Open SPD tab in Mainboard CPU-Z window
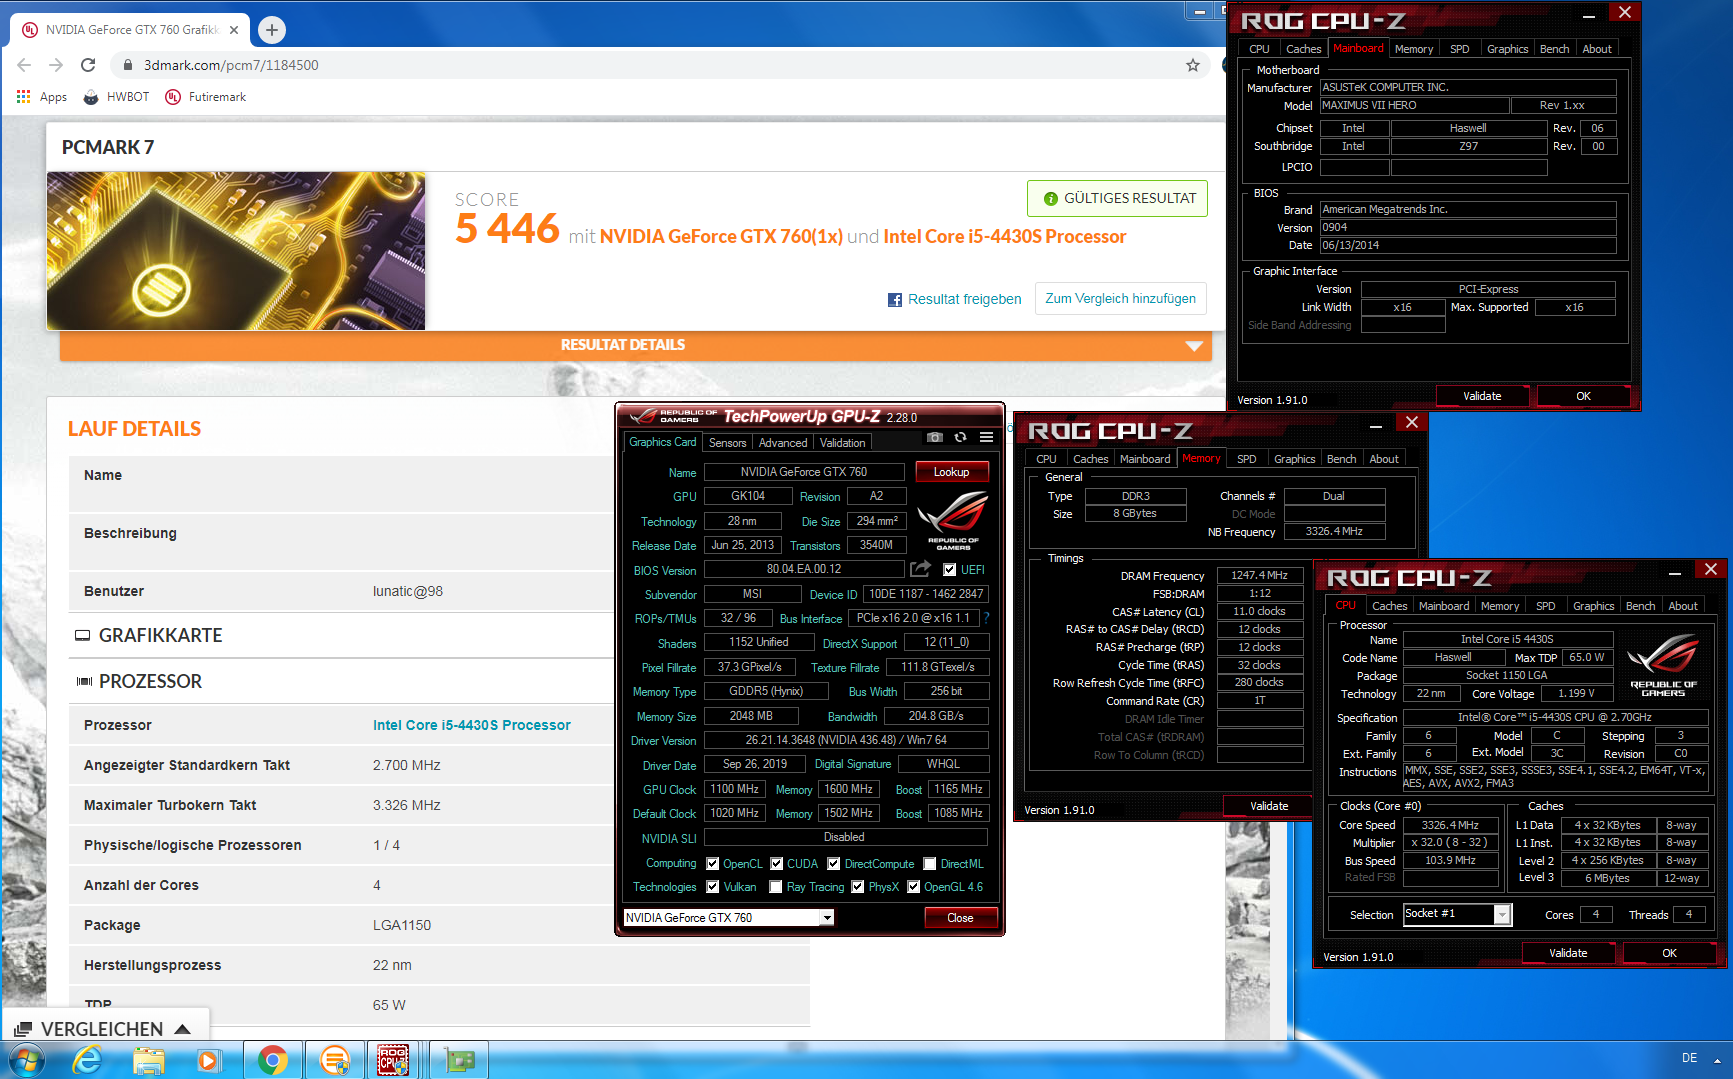This screenshot has height=1079, width=1733. coord(1459,49)
